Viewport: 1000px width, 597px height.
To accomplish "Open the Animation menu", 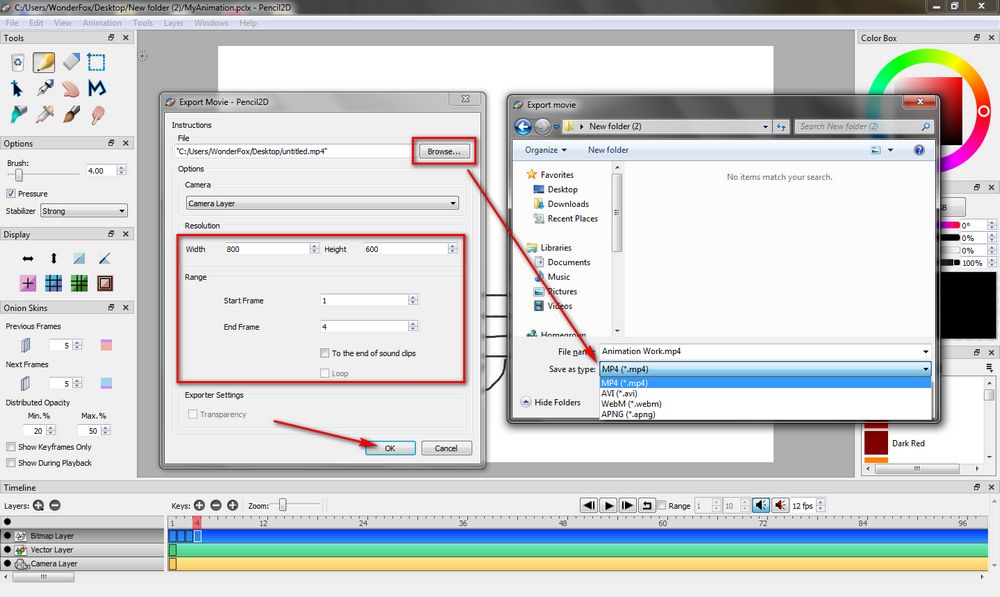I will click(x=102, y=22).
